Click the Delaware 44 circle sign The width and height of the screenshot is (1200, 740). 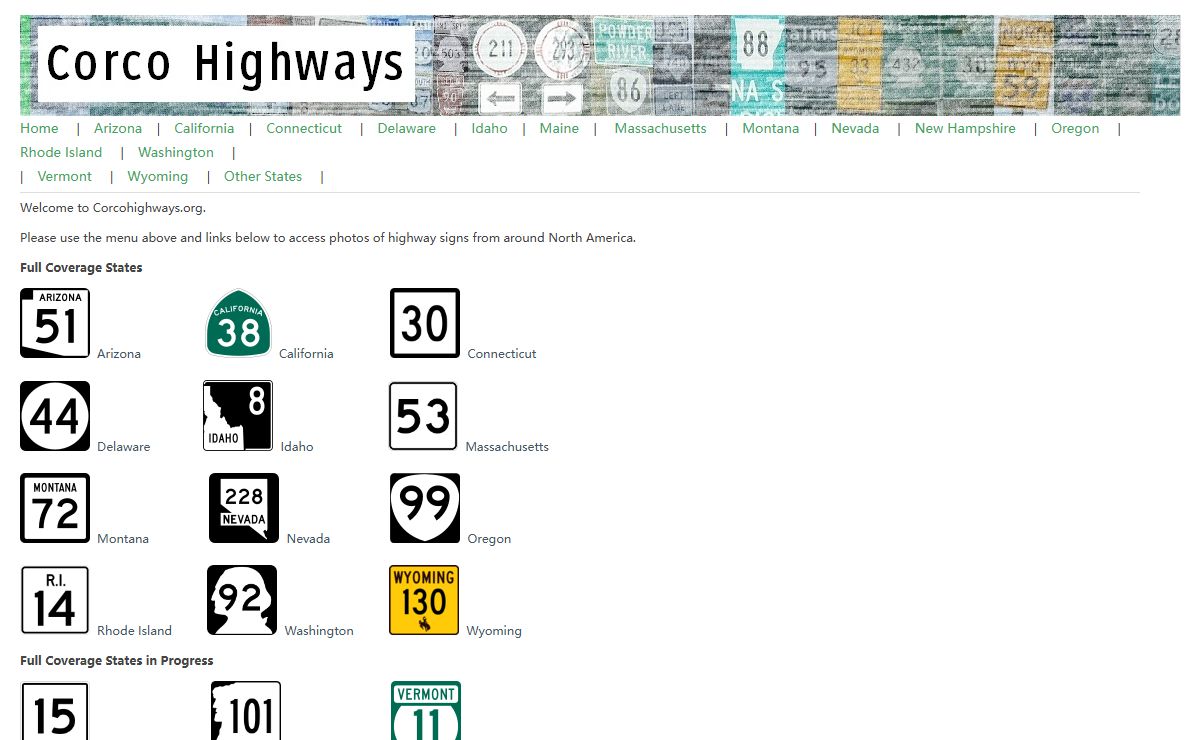point(55,416)
